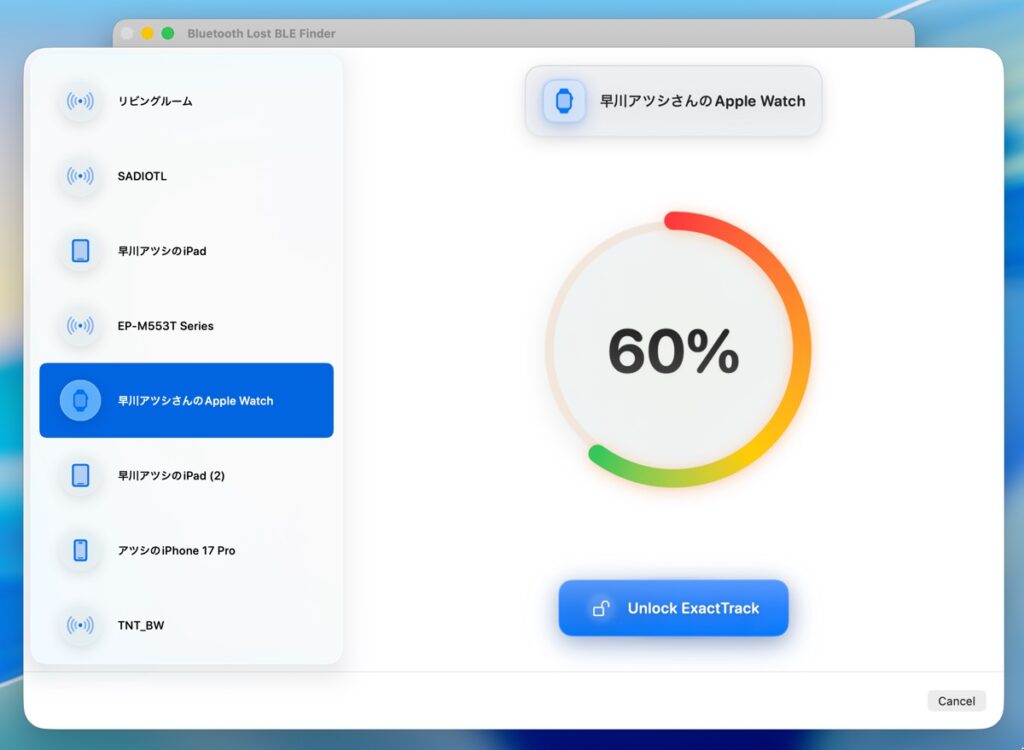Select リビングルーム device from list
Viewport: 1024px width, 750px height.
click(155, 101)
